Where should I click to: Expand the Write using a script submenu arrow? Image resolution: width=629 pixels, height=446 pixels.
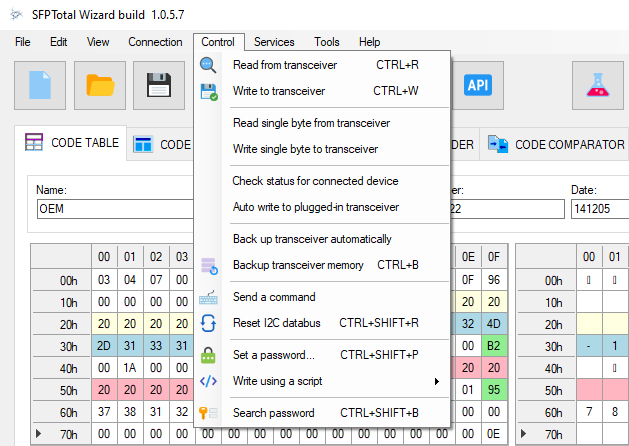click(437, 381)
